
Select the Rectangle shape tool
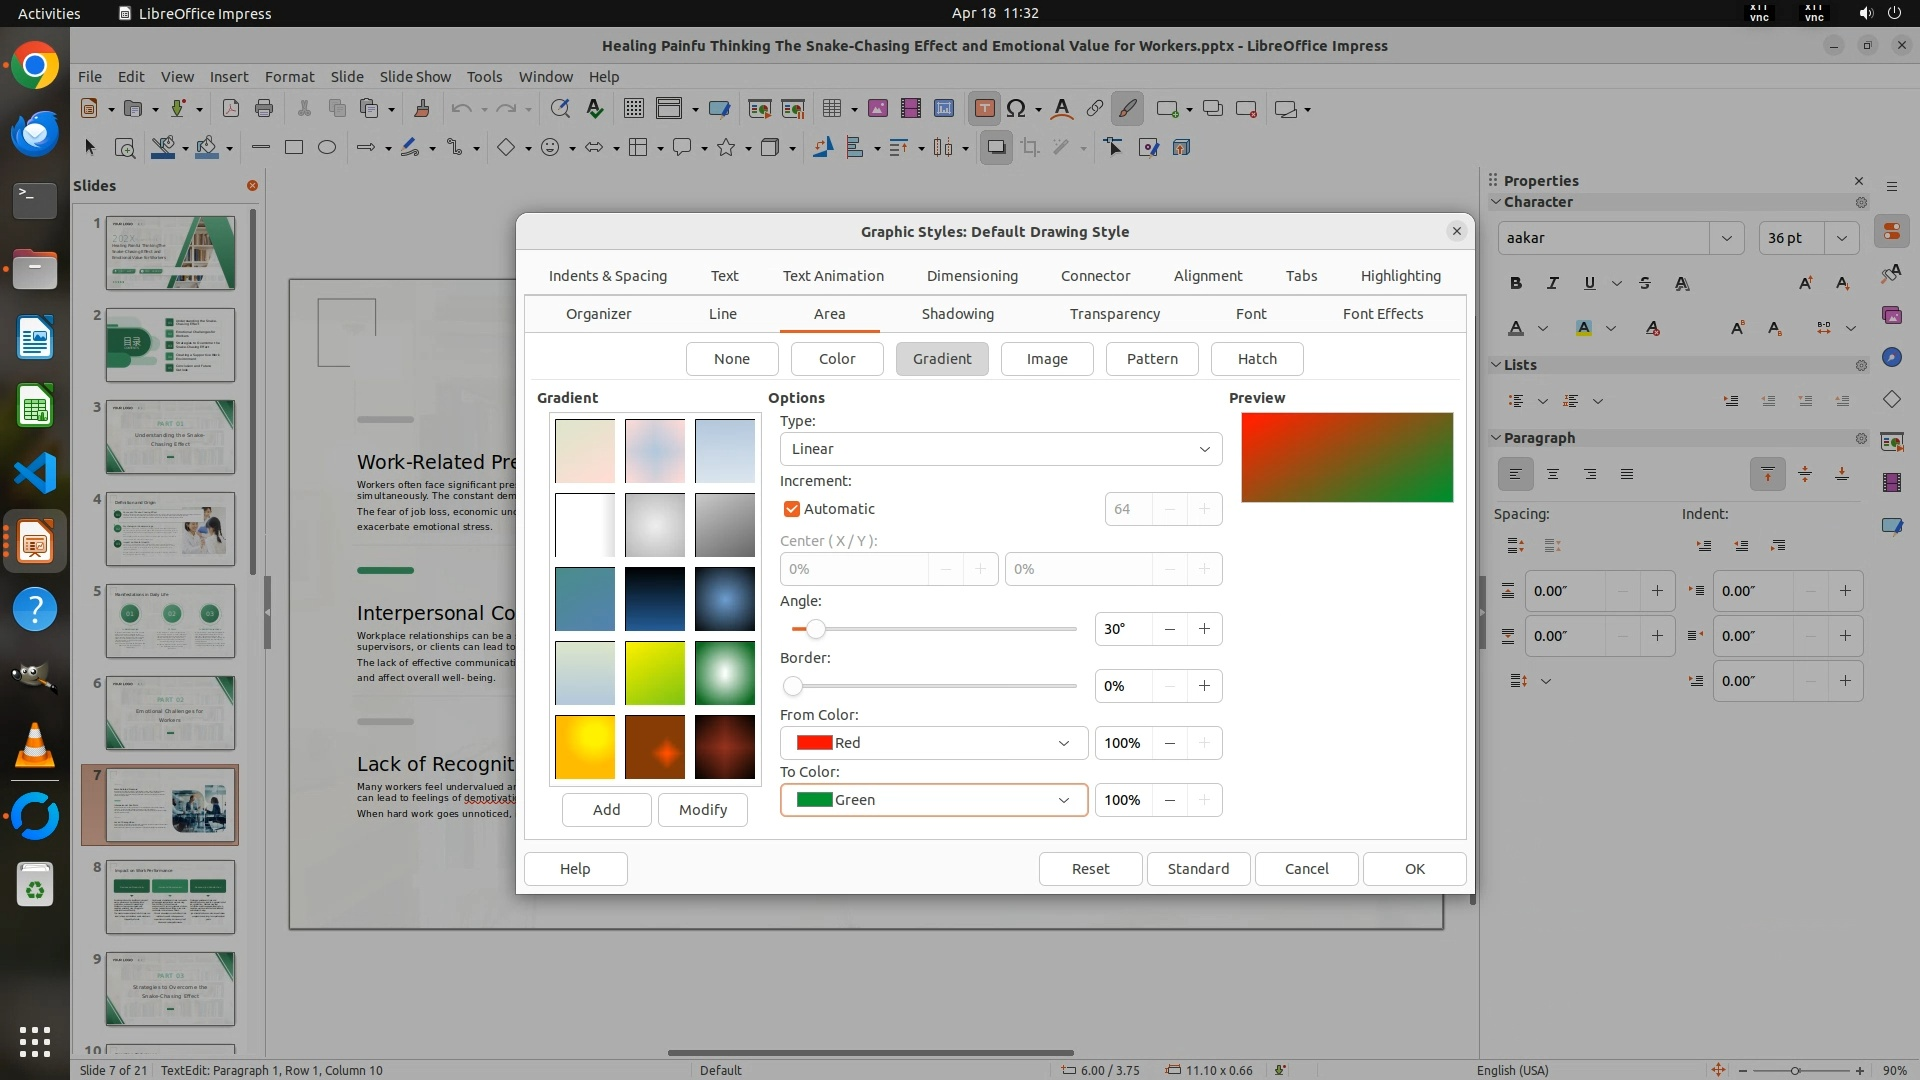293,147
